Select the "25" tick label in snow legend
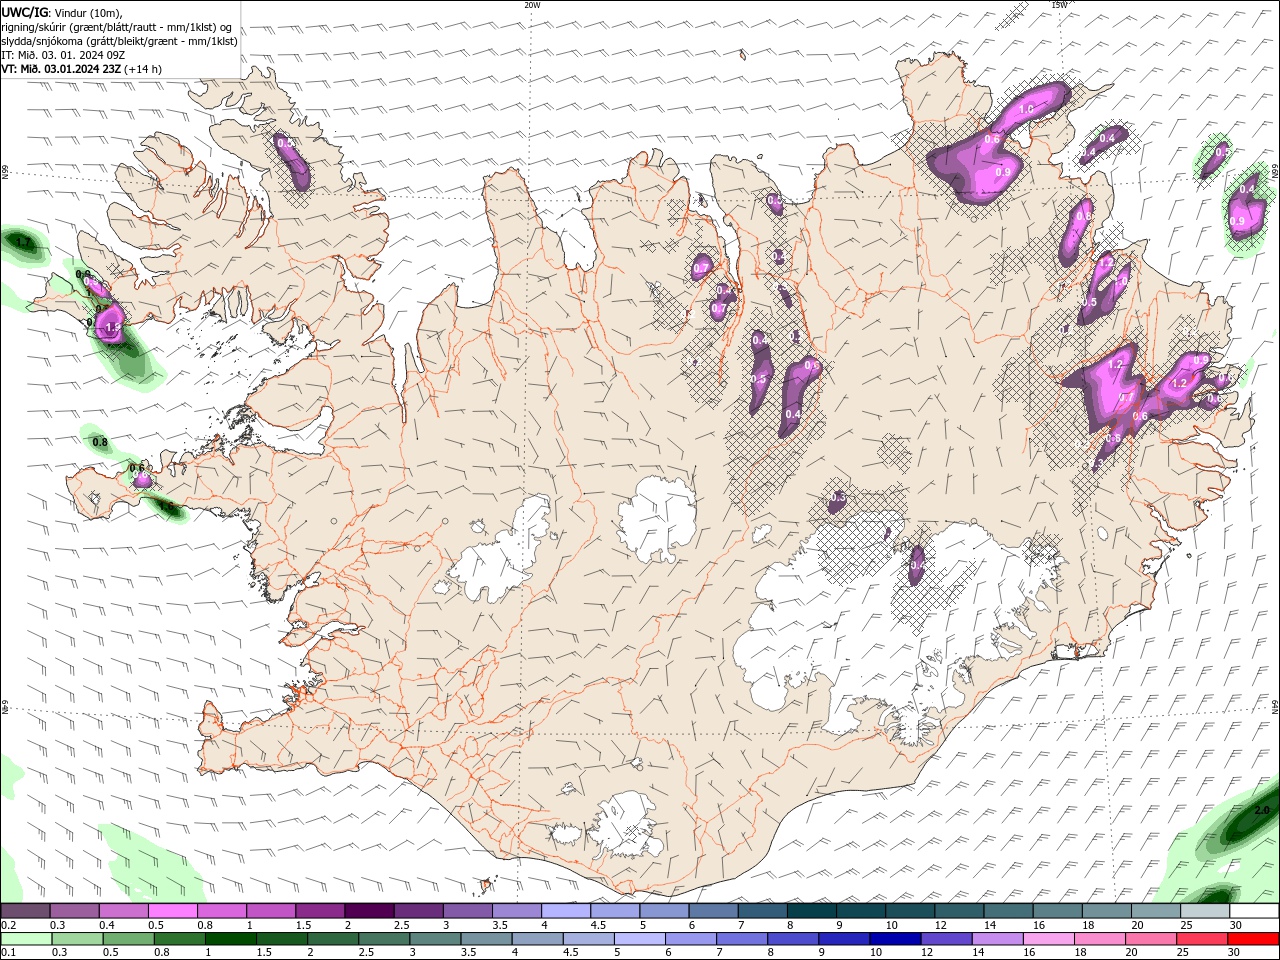 (1186, 925)
